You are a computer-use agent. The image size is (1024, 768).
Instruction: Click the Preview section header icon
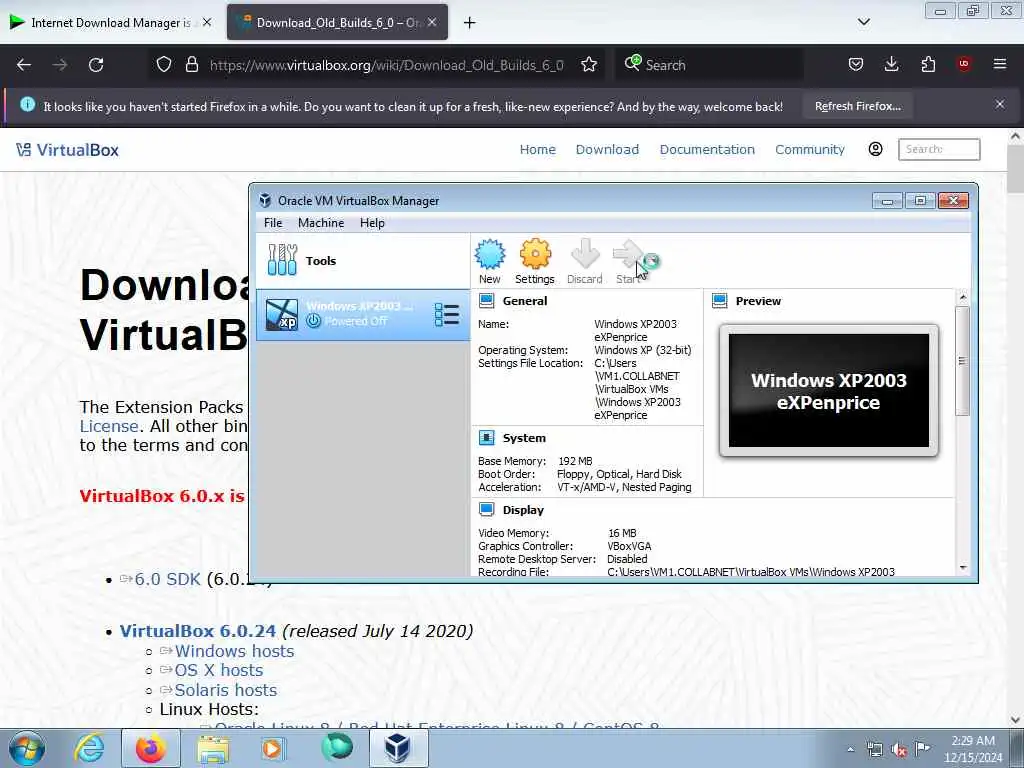[x=720, y=300]
